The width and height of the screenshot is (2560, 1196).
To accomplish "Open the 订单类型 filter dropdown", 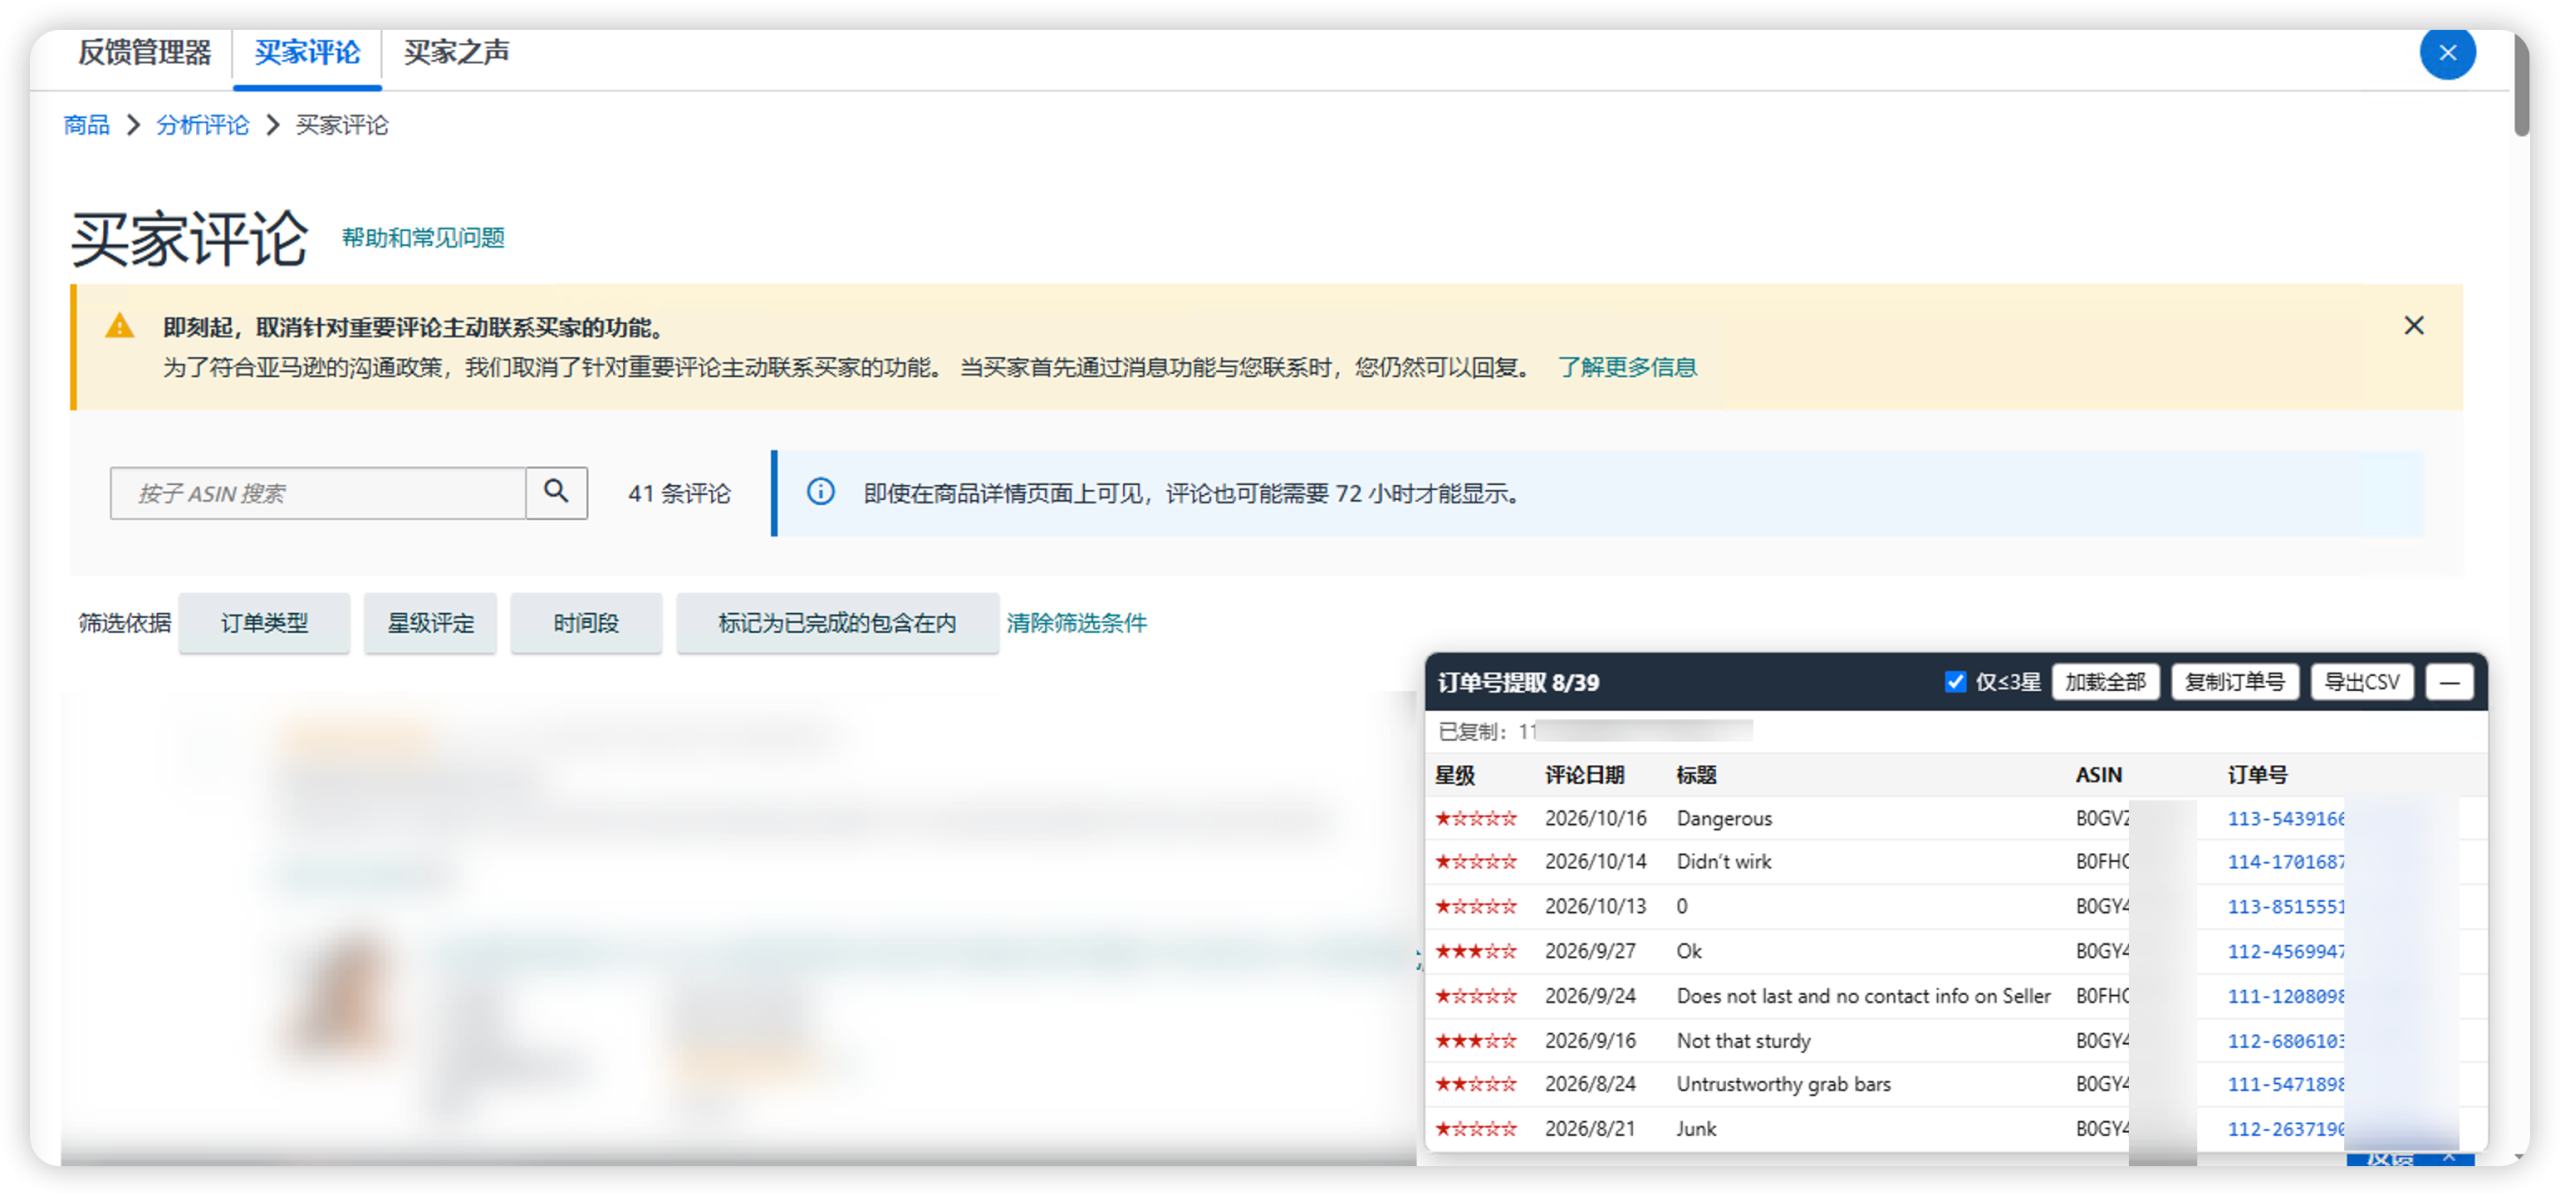I will click(x=264, y=623).
